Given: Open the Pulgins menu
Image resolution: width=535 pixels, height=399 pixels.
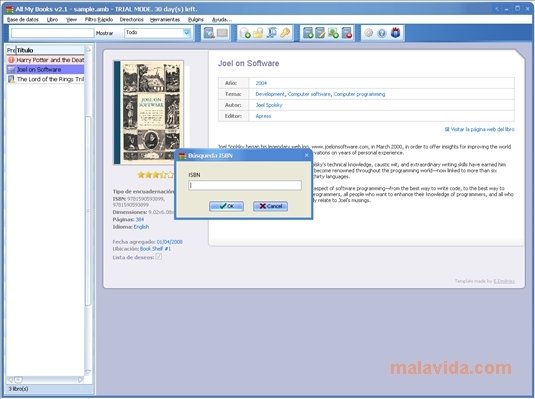Looking at the screenshot, I should [x=196, y=20].
